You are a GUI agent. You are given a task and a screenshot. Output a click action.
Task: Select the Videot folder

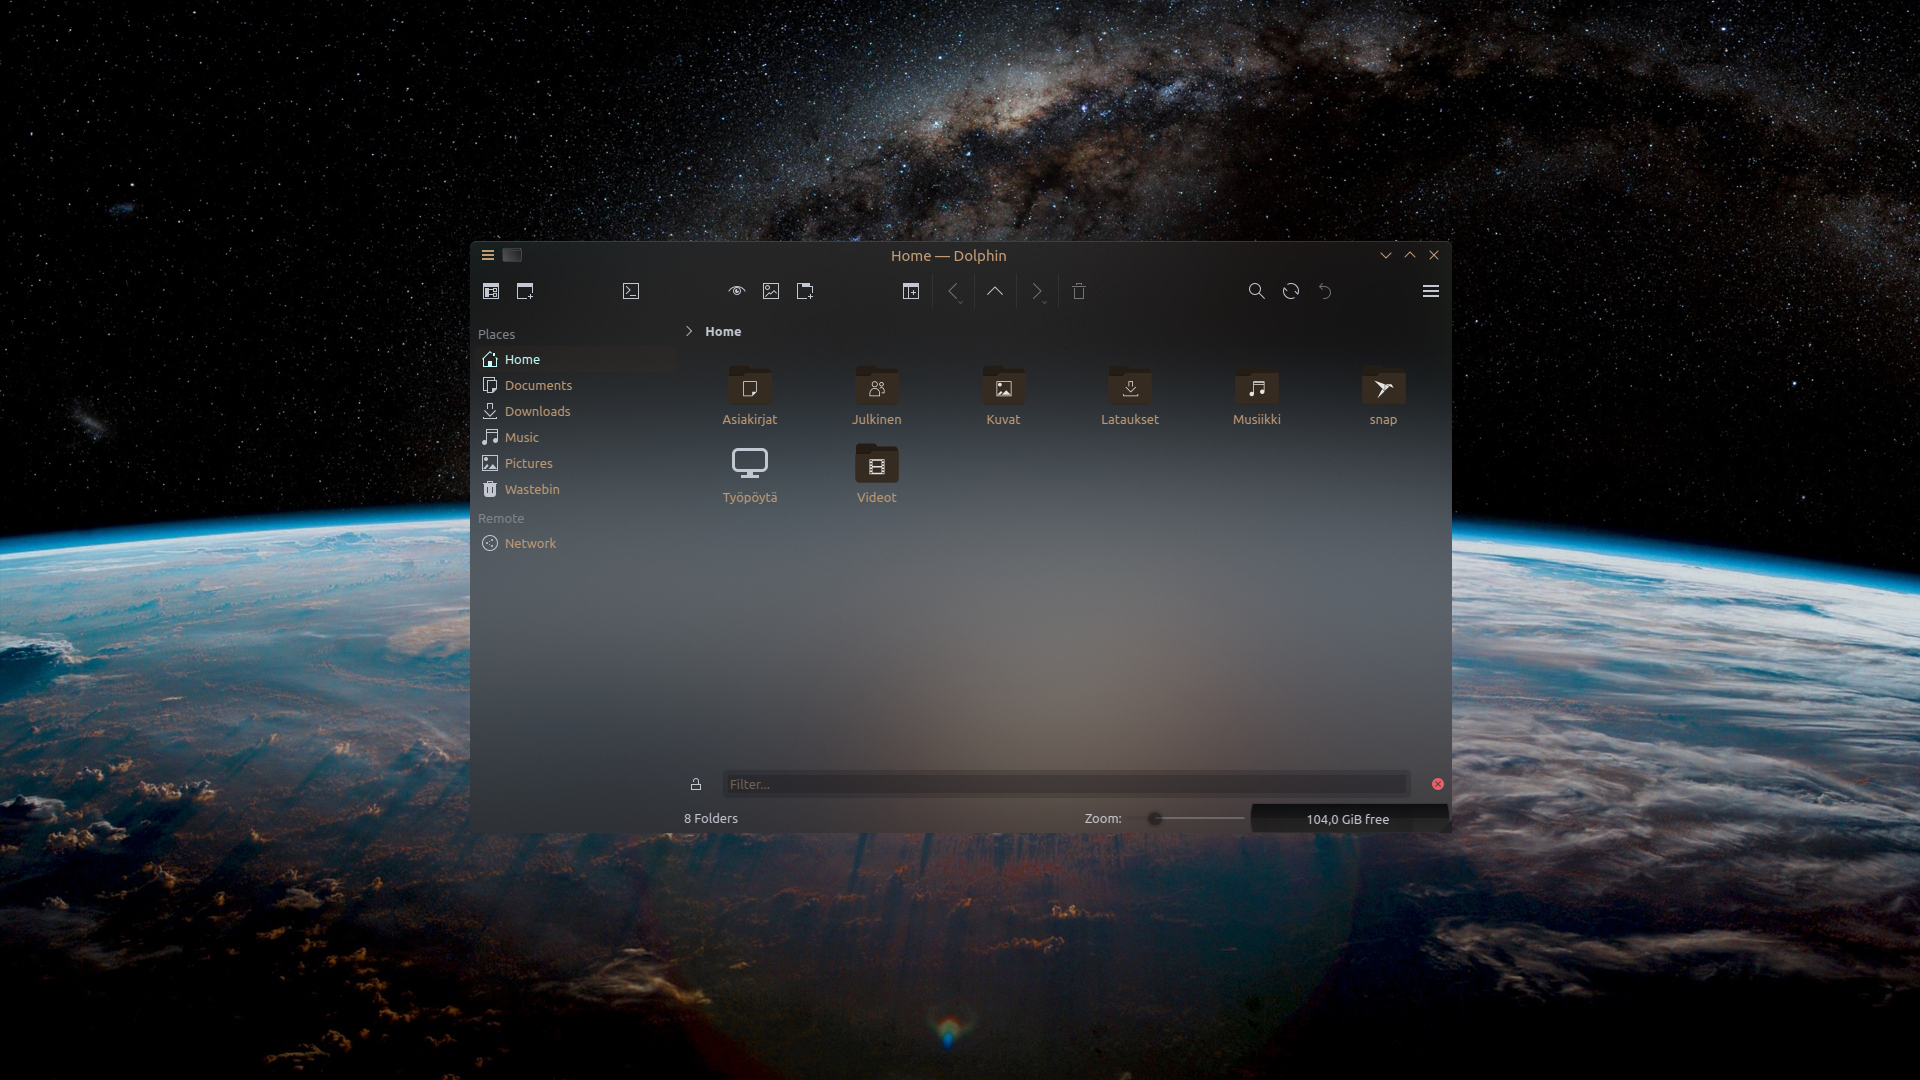tap(877, 475)
